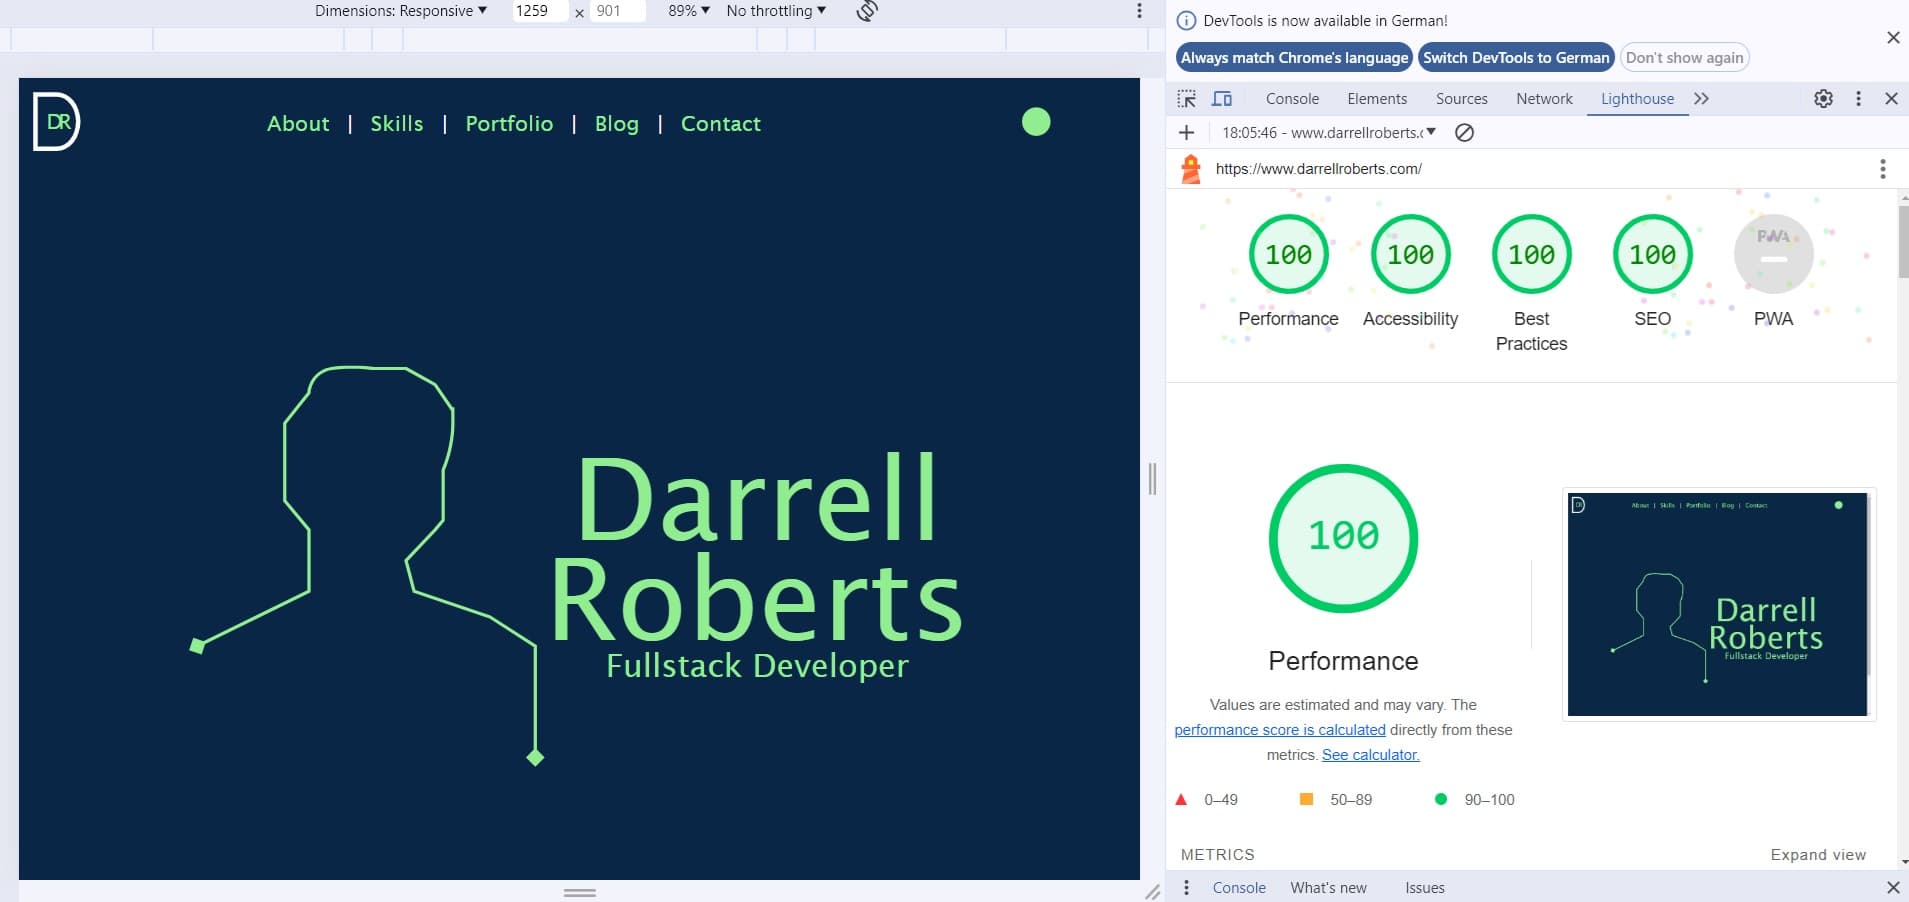This screenshot has width=1909, height=902.
Task: Click the viewport bottom resize handle
Action: click(580, 892)
